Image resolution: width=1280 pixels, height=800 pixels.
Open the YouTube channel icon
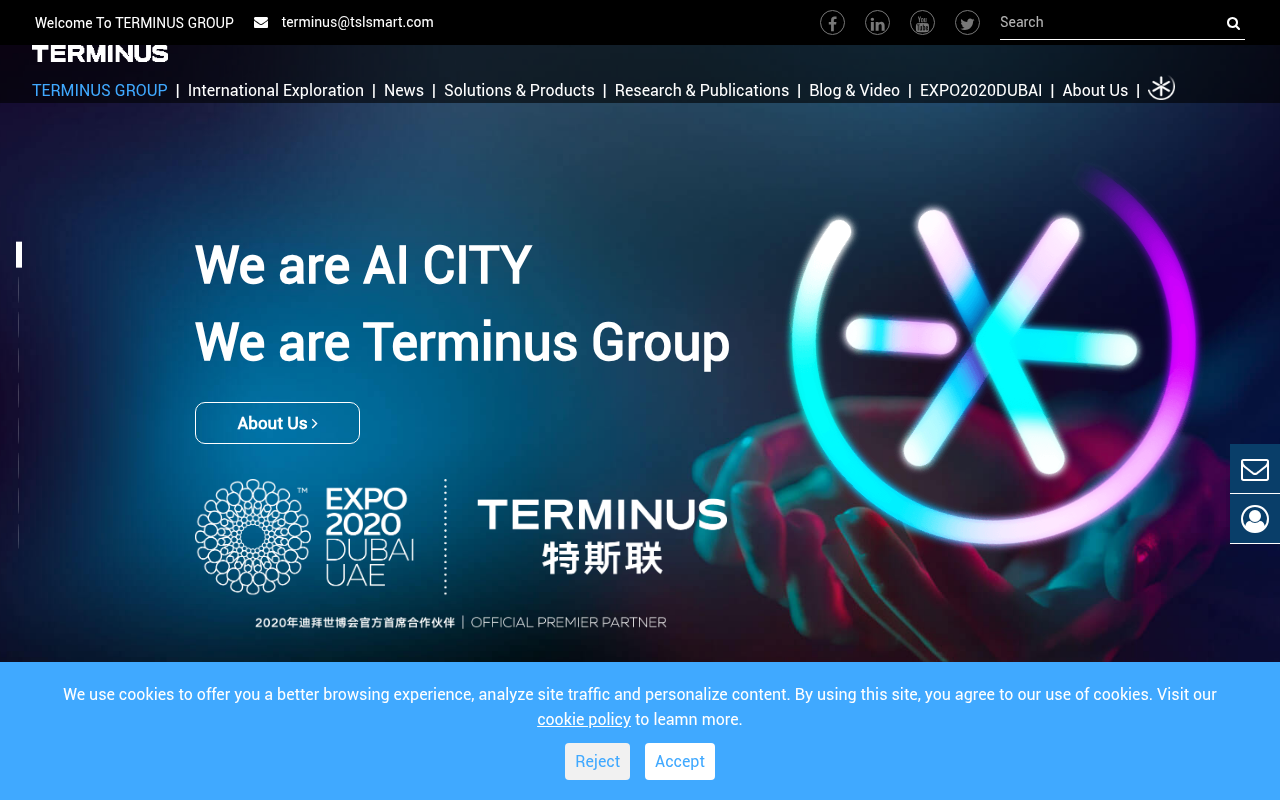pyautogui.click(x=921, y=20)
